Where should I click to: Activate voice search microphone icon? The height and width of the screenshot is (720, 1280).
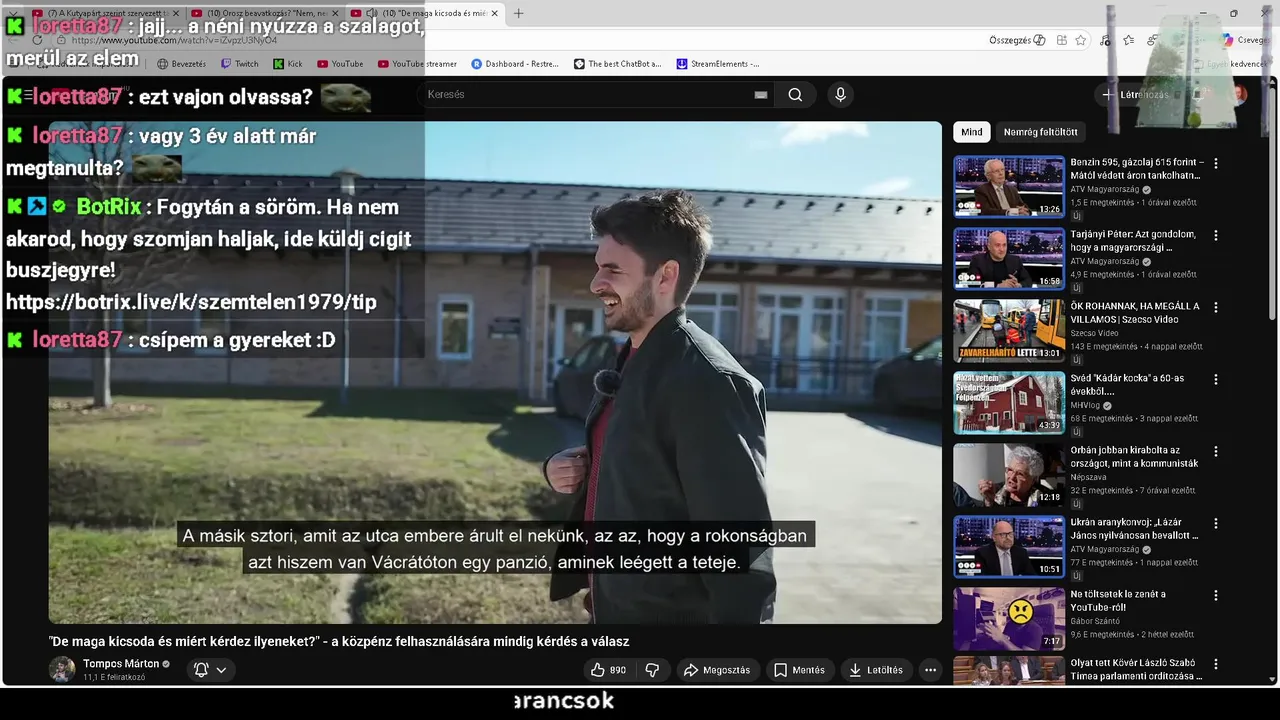840,95
